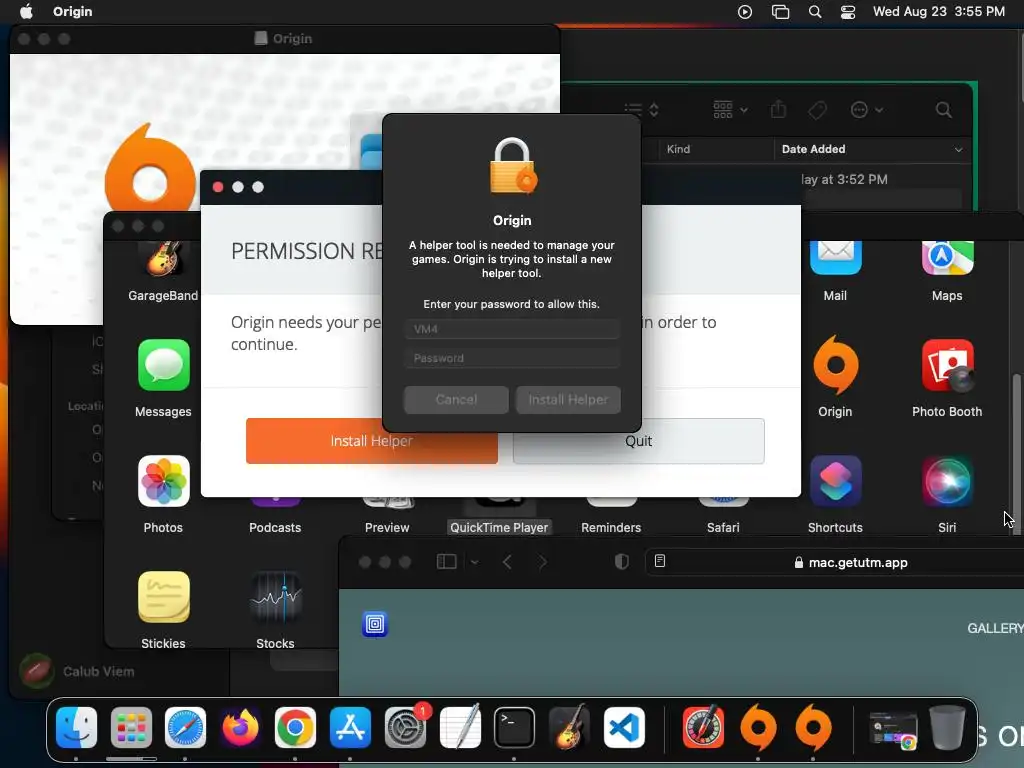Click the Finder search magnifier icon
This screenshot has height=768, width=1024.
point(944,110)
